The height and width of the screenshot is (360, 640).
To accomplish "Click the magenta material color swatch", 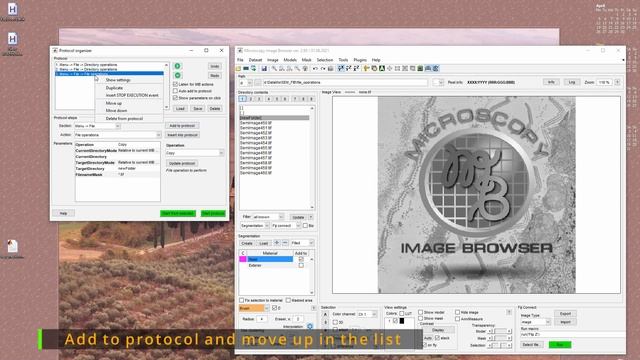I will coord(243,259).
